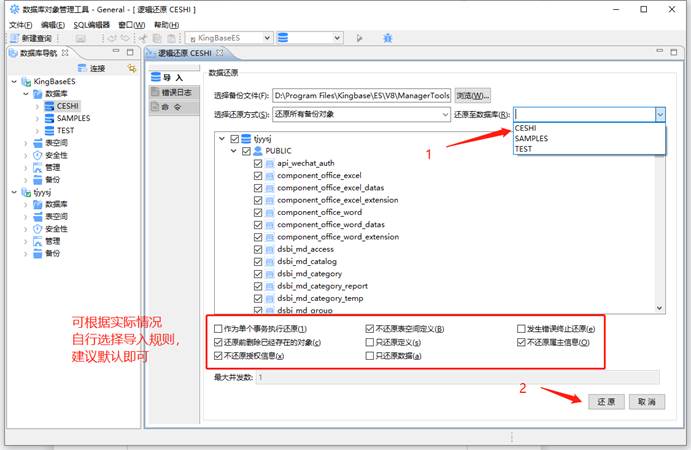Image resolution: width=691 pixels, height=450 pixels.
Task: Click the redo arrow in the toolbar
Action: 126,38
